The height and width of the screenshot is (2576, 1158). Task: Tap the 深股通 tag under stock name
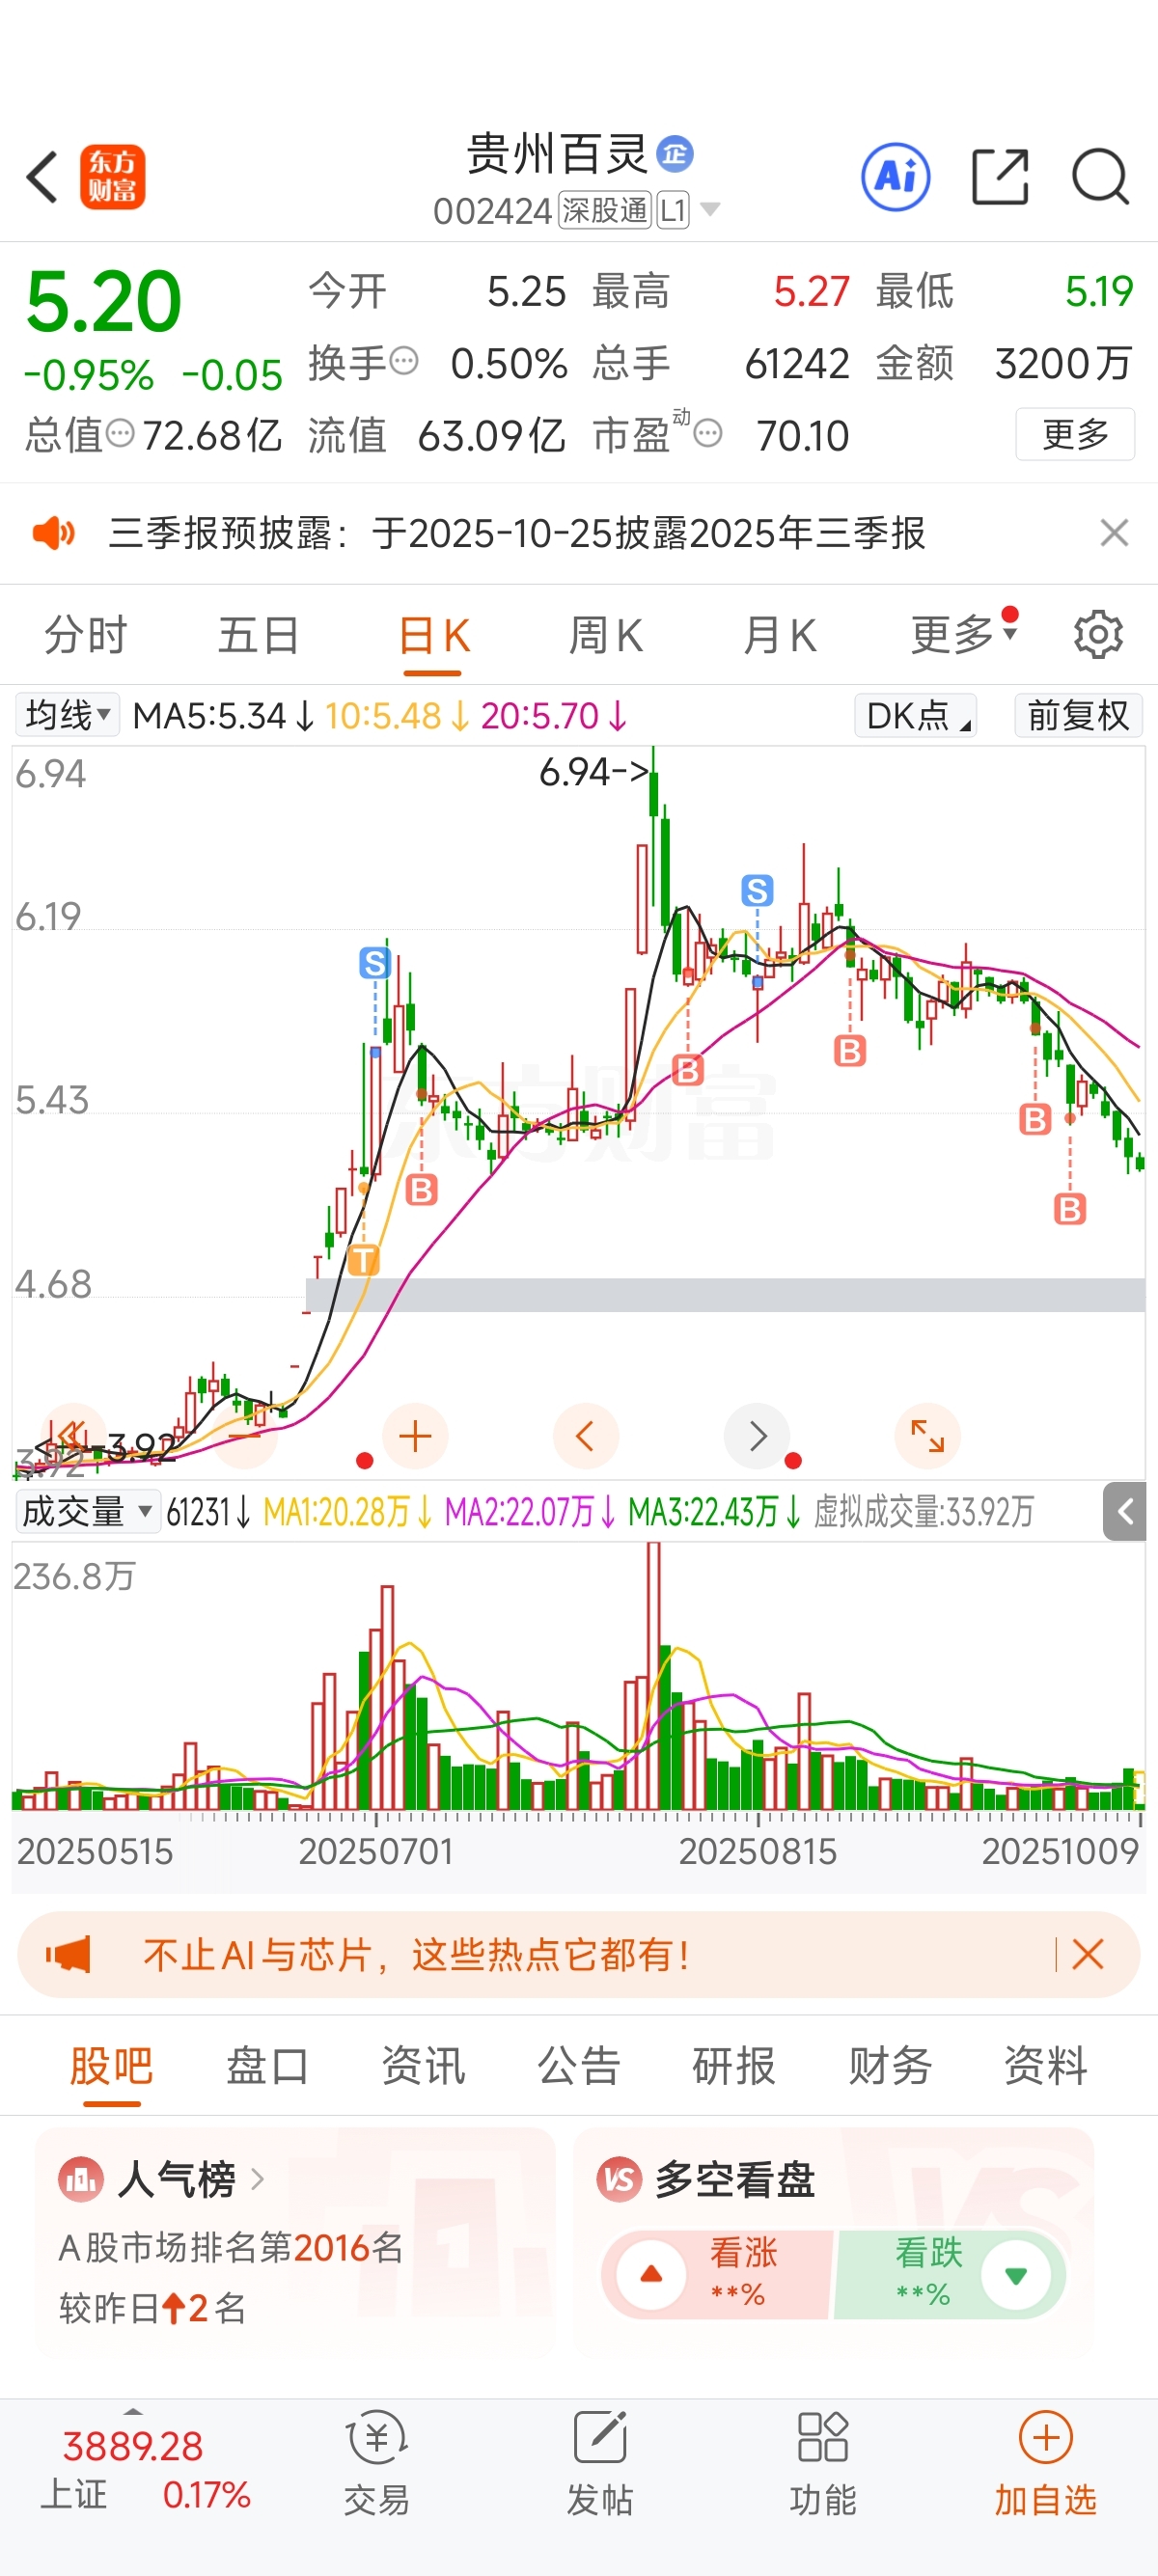(x=605, y=210)
